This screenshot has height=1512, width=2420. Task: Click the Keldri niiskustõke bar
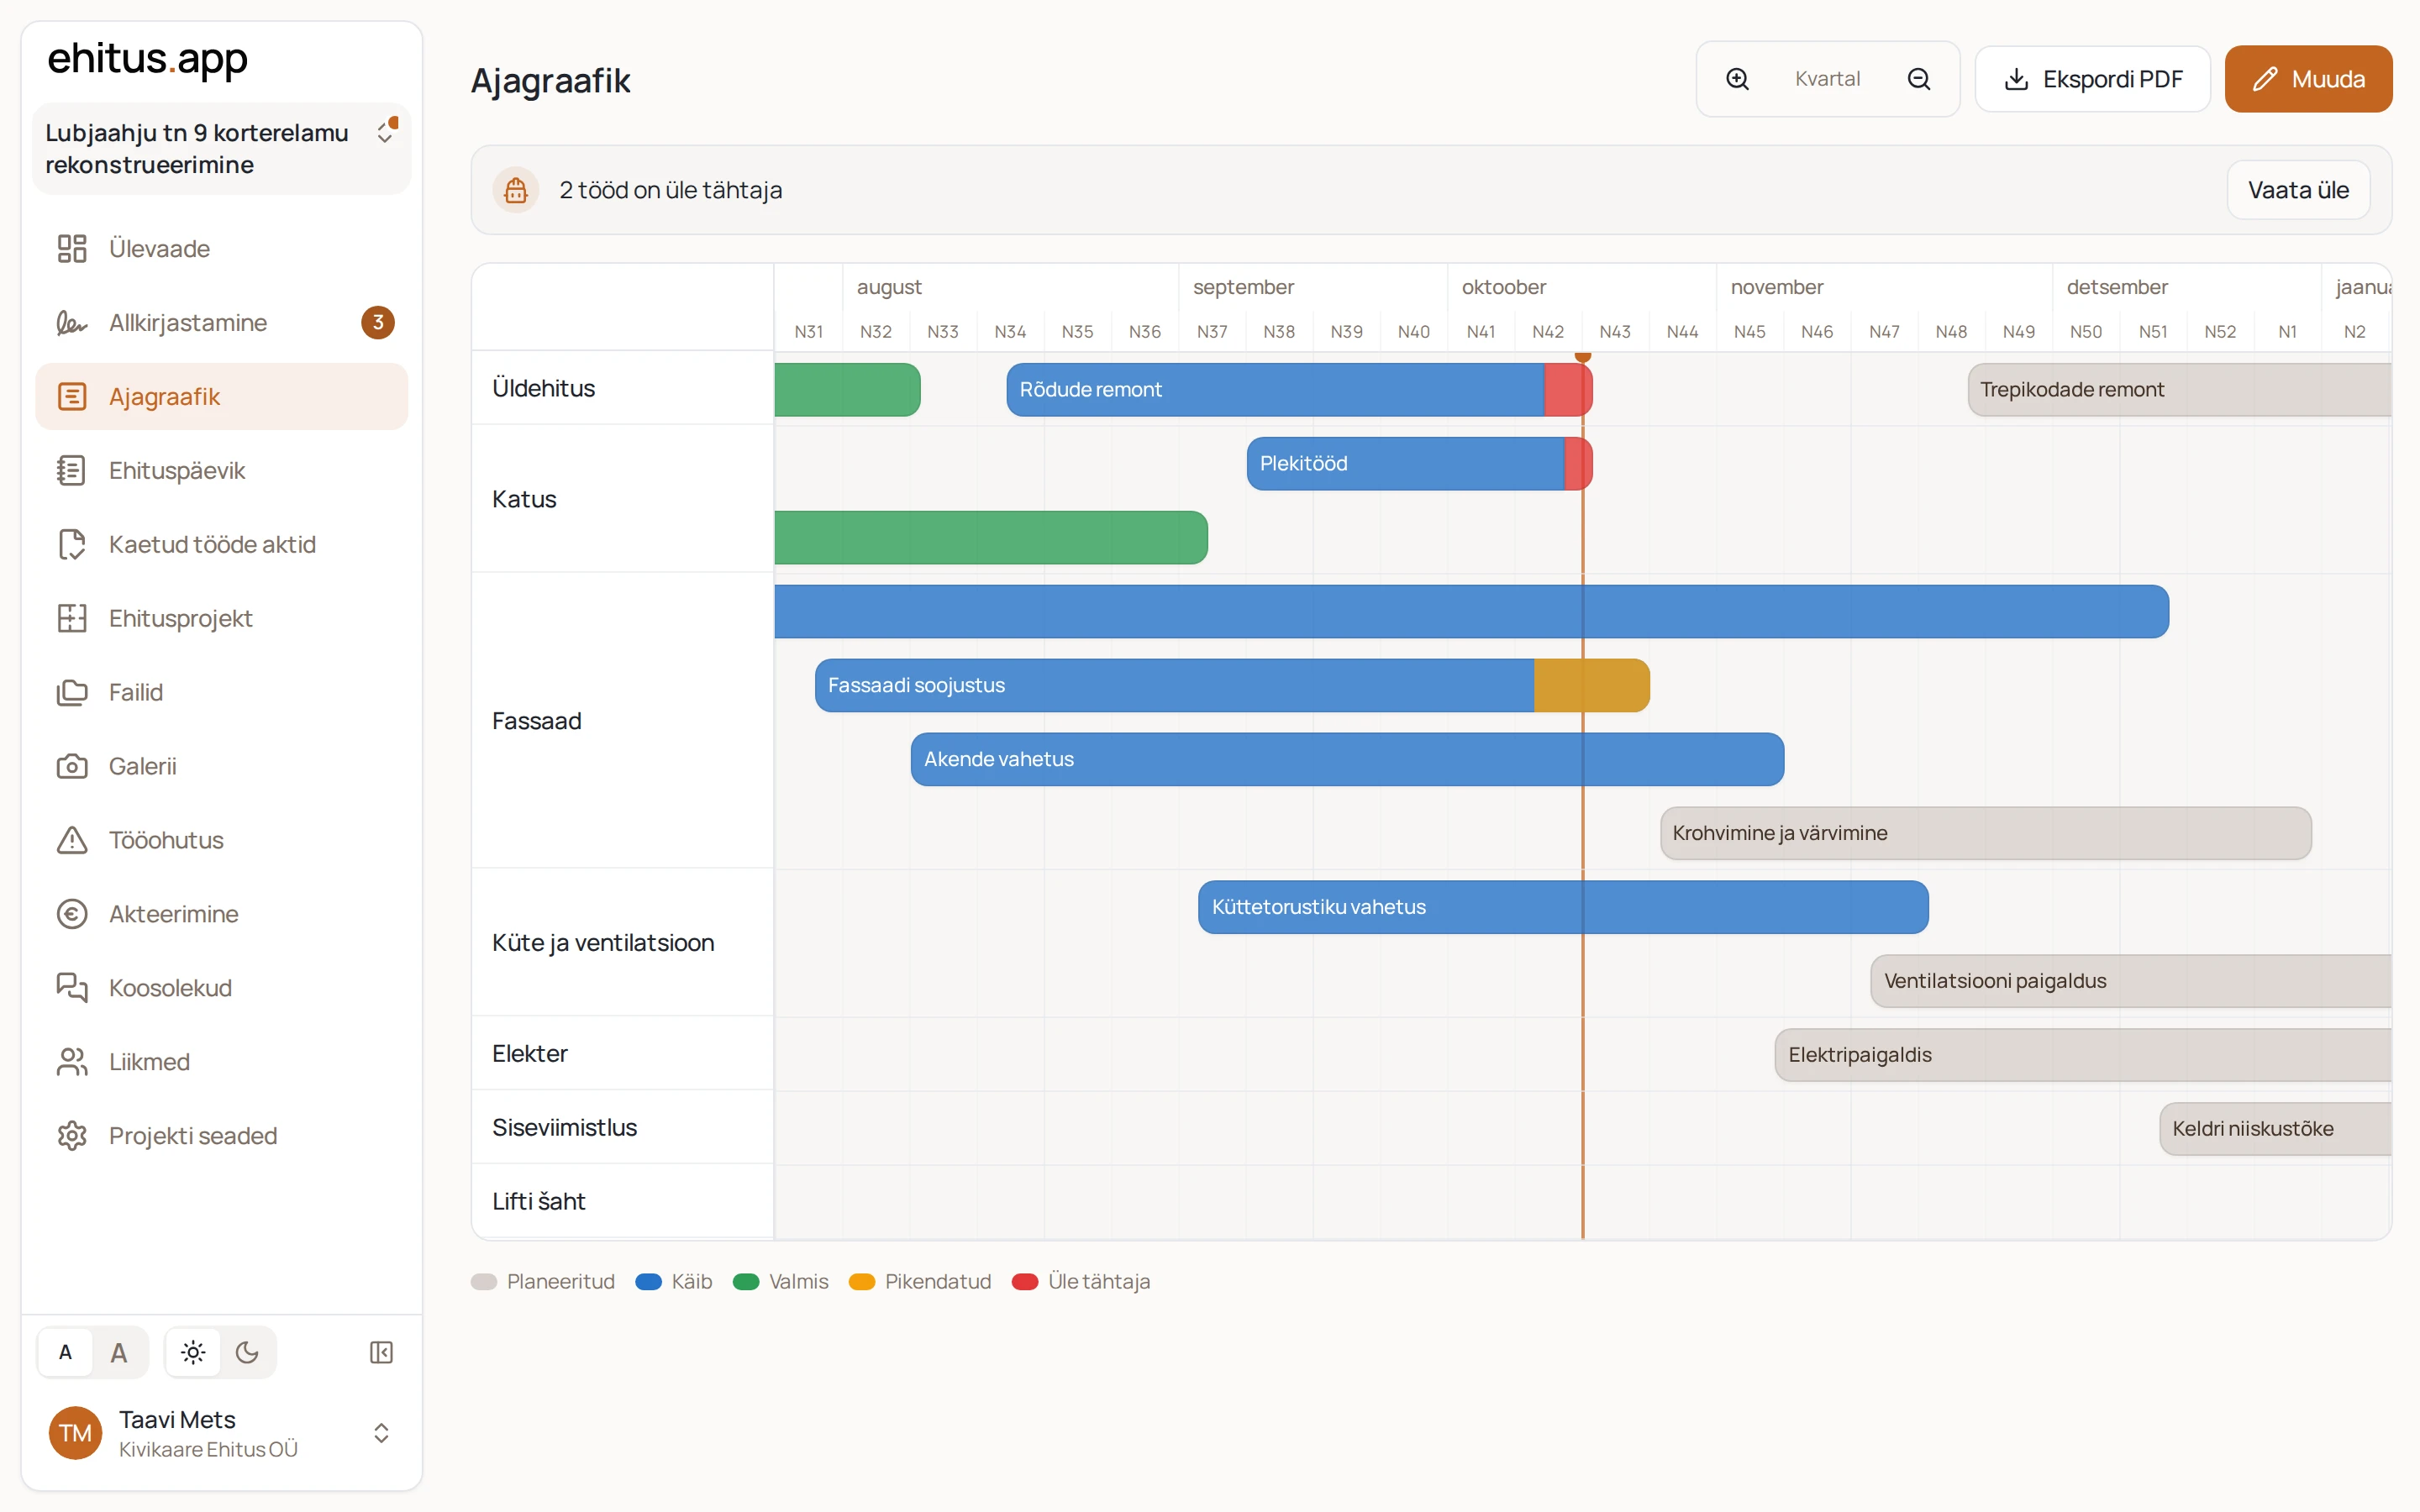tap(2275, 1129)
